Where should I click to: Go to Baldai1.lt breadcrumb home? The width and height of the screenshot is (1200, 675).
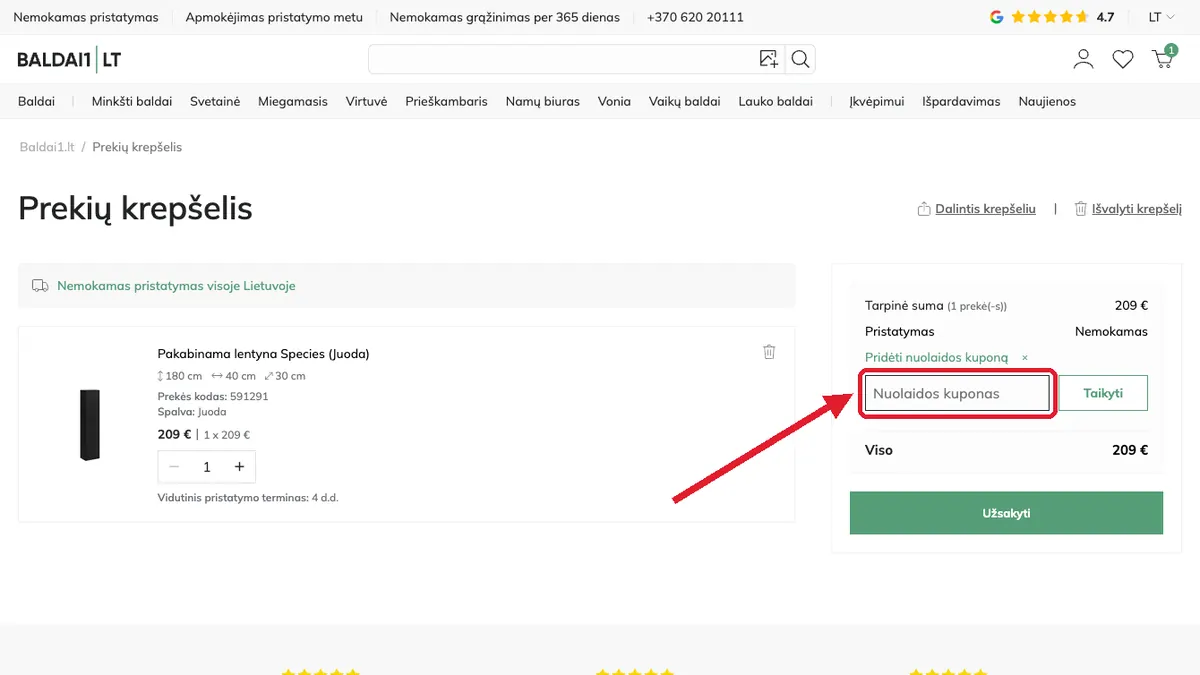click(x=47, y=147)
